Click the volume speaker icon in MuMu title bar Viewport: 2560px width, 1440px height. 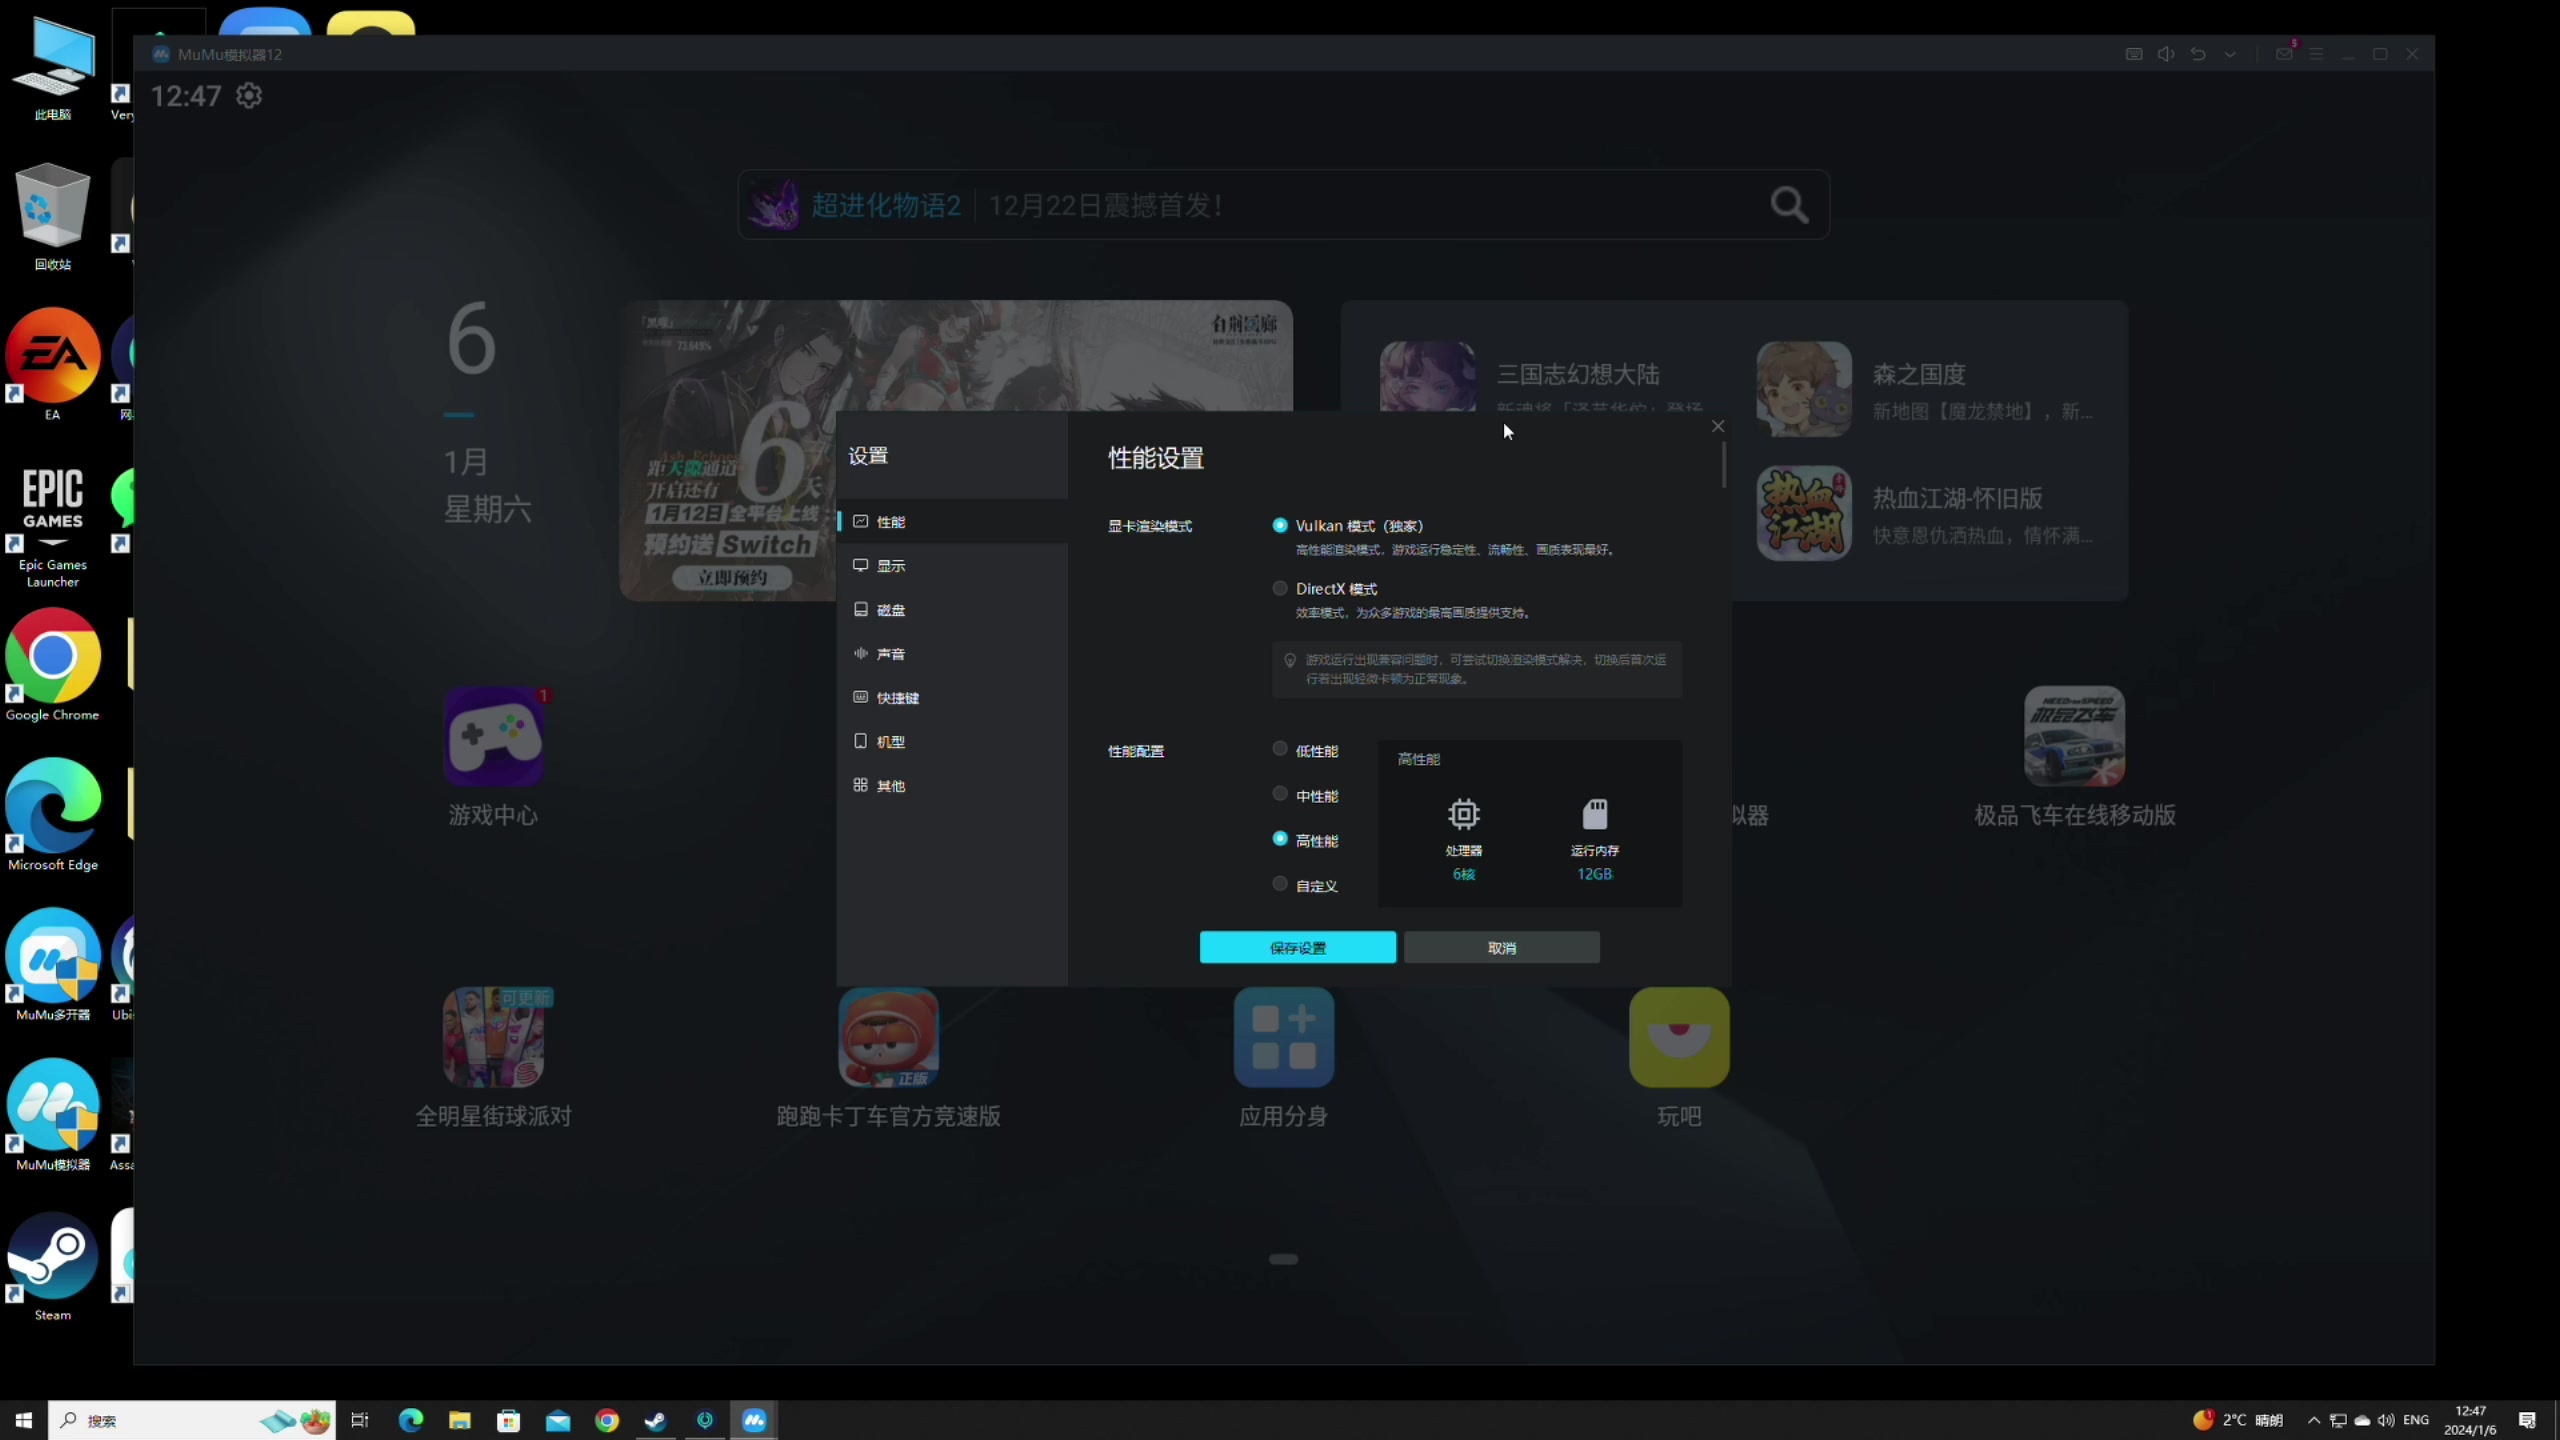pyautogui.click(x=2166, y=54)
